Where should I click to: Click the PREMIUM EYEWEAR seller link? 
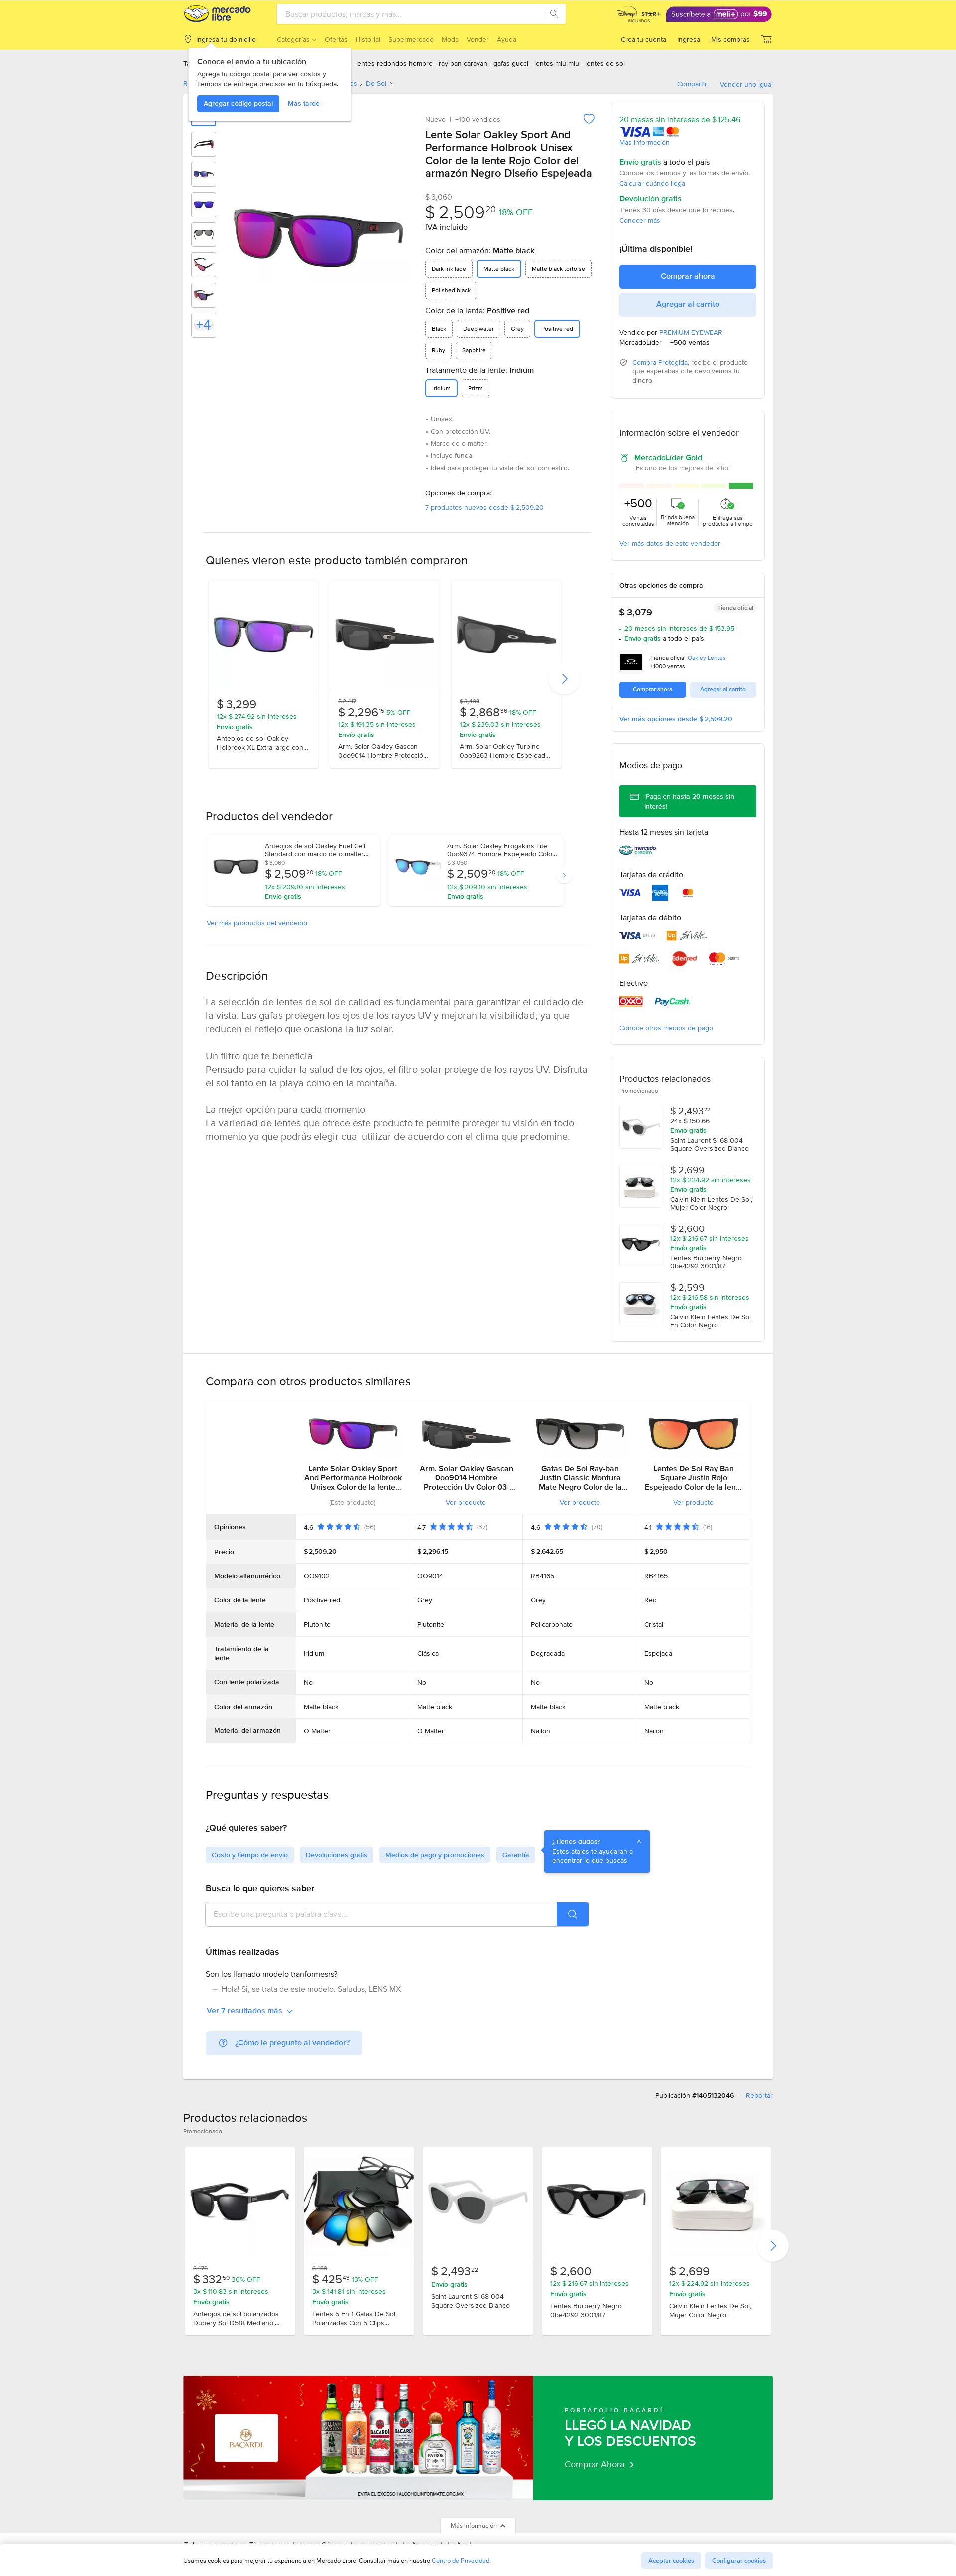(x=690, y=332)
